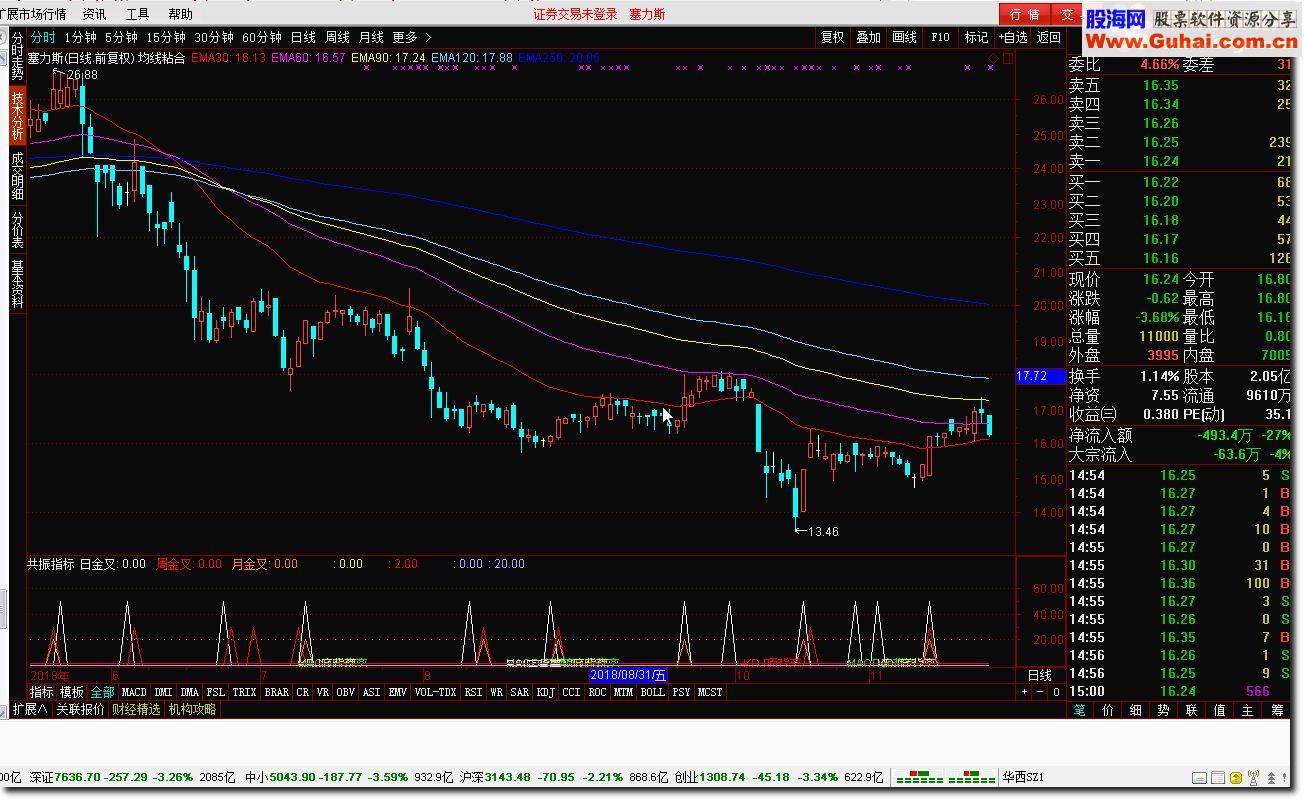
Task: Select the 1分钟 period
Action: tap(80, 37)
